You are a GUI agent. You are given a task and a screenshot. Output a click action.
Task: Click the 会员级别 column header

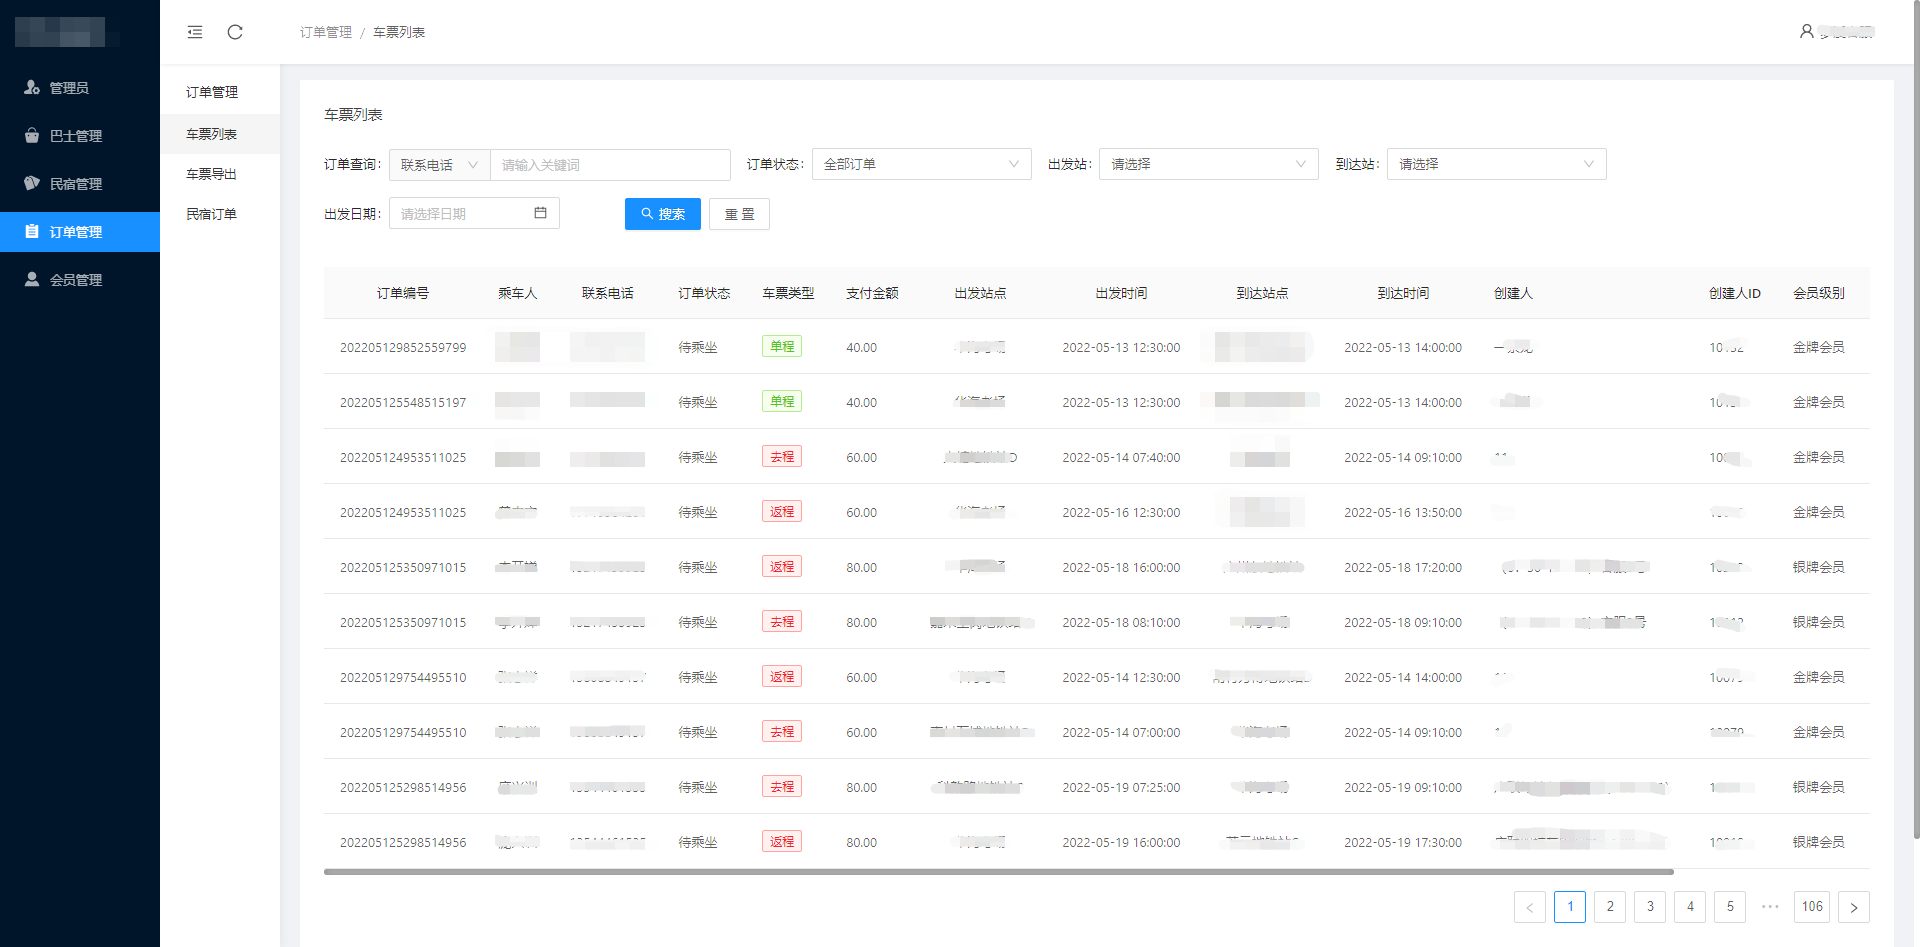pos(1818,293)
